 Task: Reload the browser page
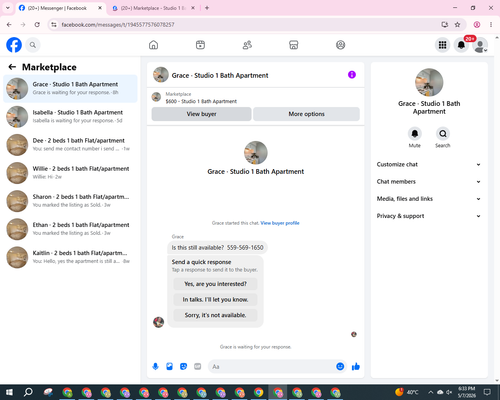tap(37, 25)
